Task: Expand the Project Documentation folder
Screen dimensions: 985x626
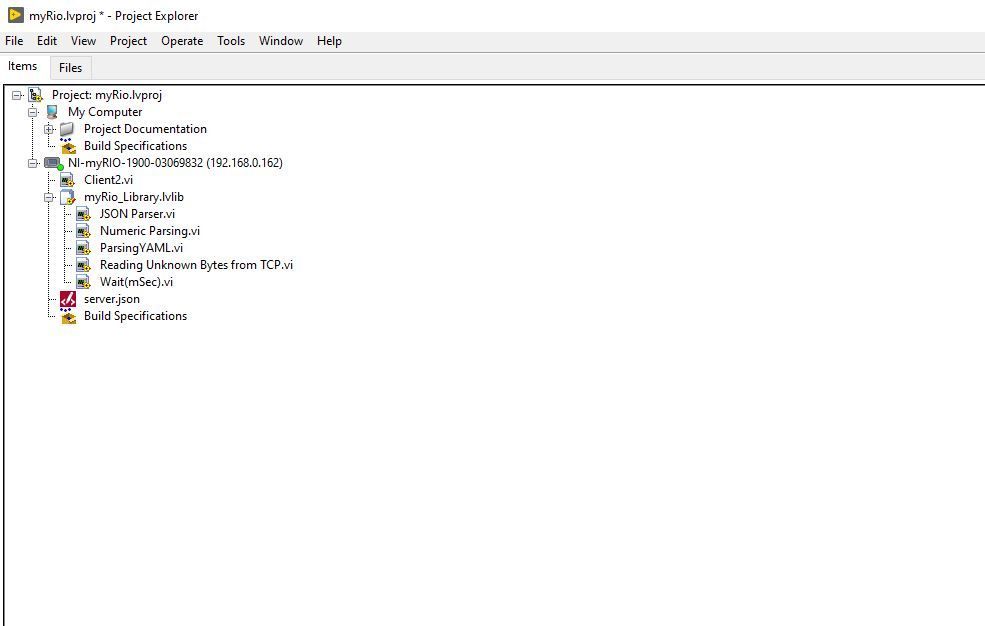Action: 49,129
